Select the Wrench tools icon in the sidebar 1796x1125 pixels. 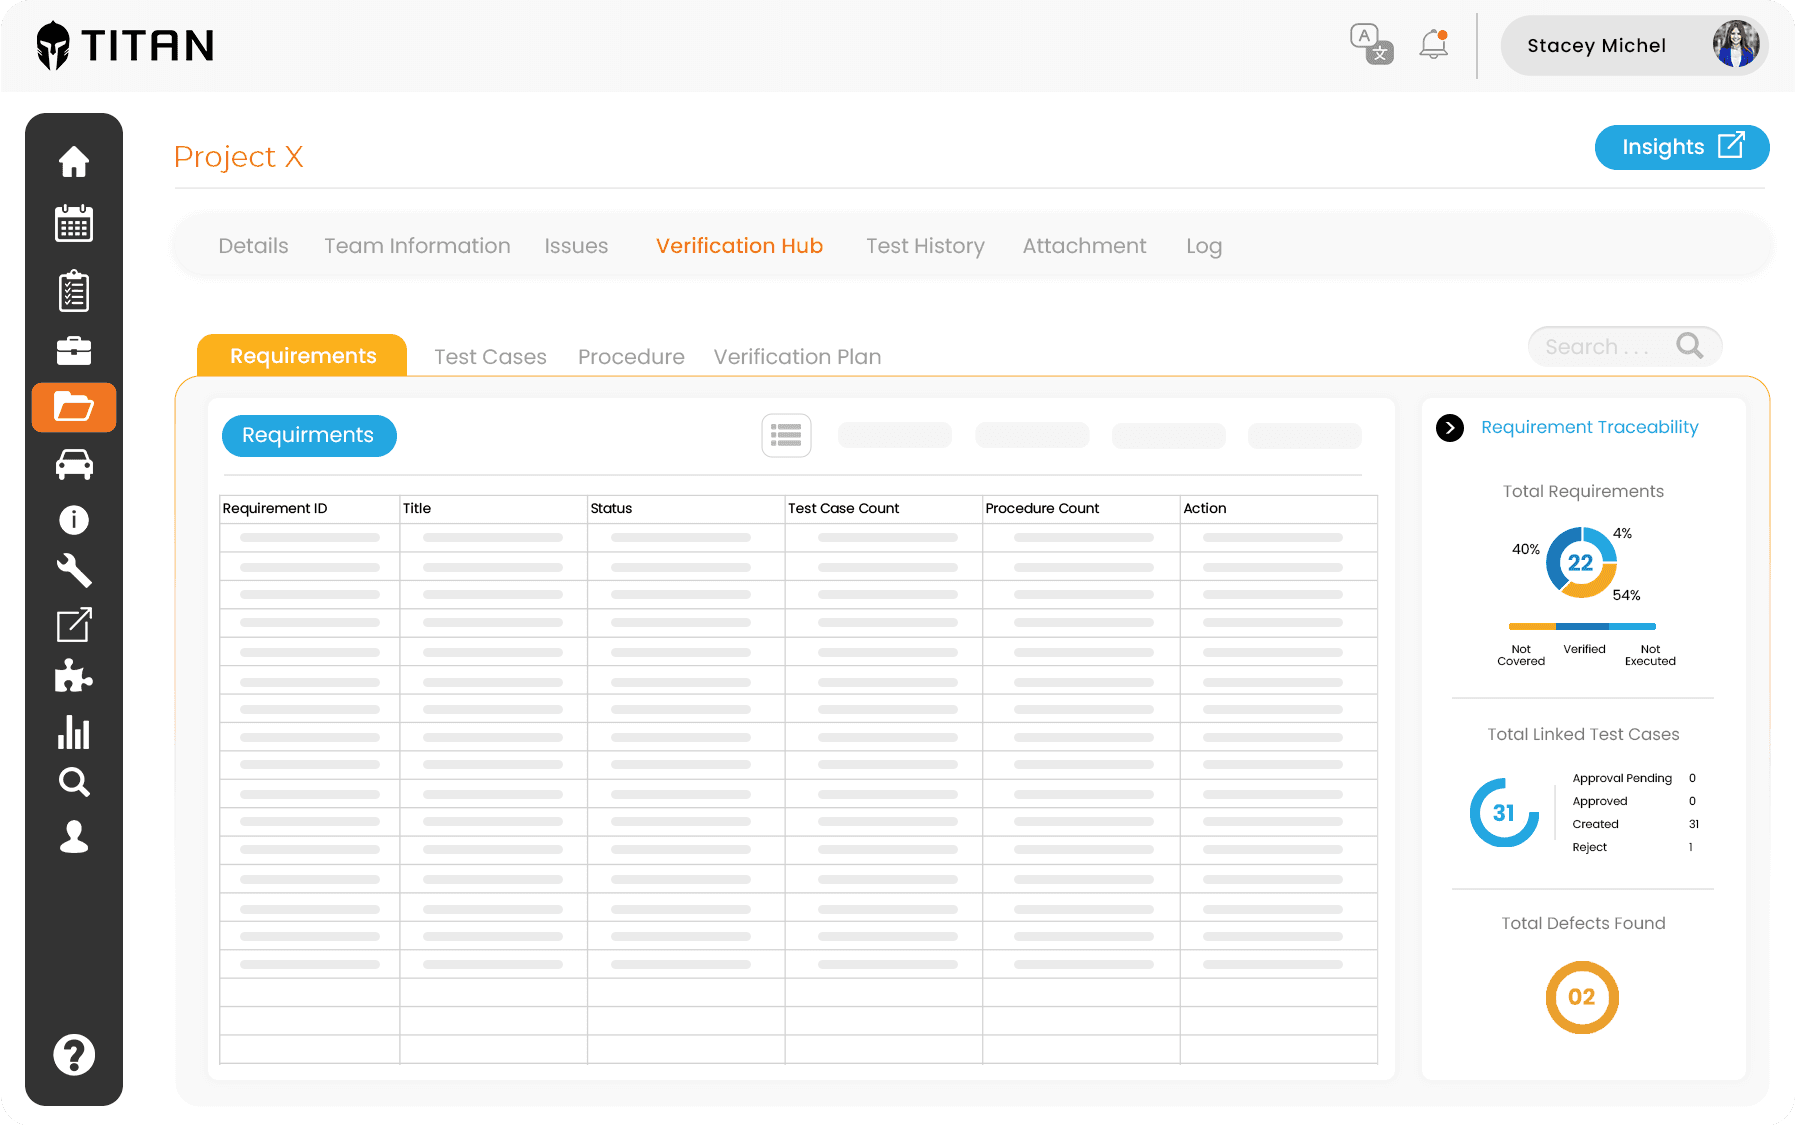[74, 571]
